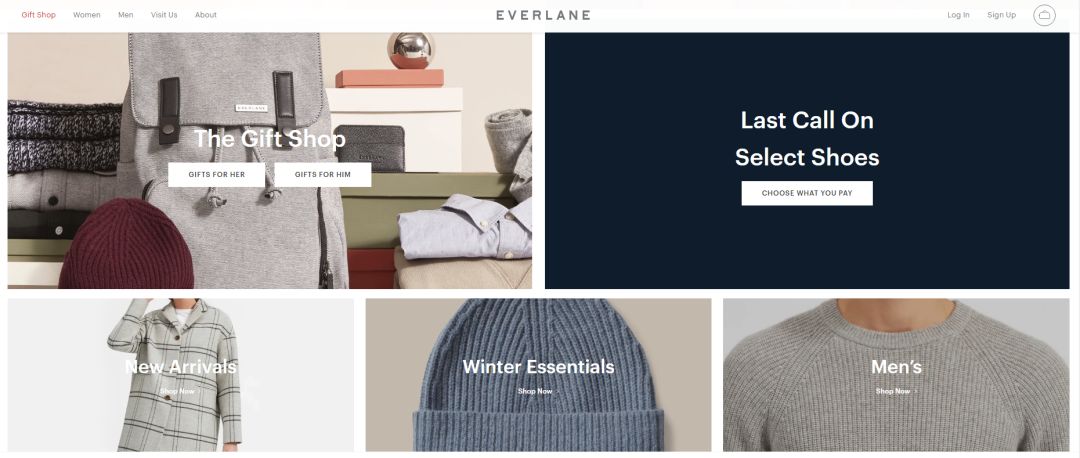Open the Men menu
The width and height of the screenshot is (1080, 458).
[125, 15]
